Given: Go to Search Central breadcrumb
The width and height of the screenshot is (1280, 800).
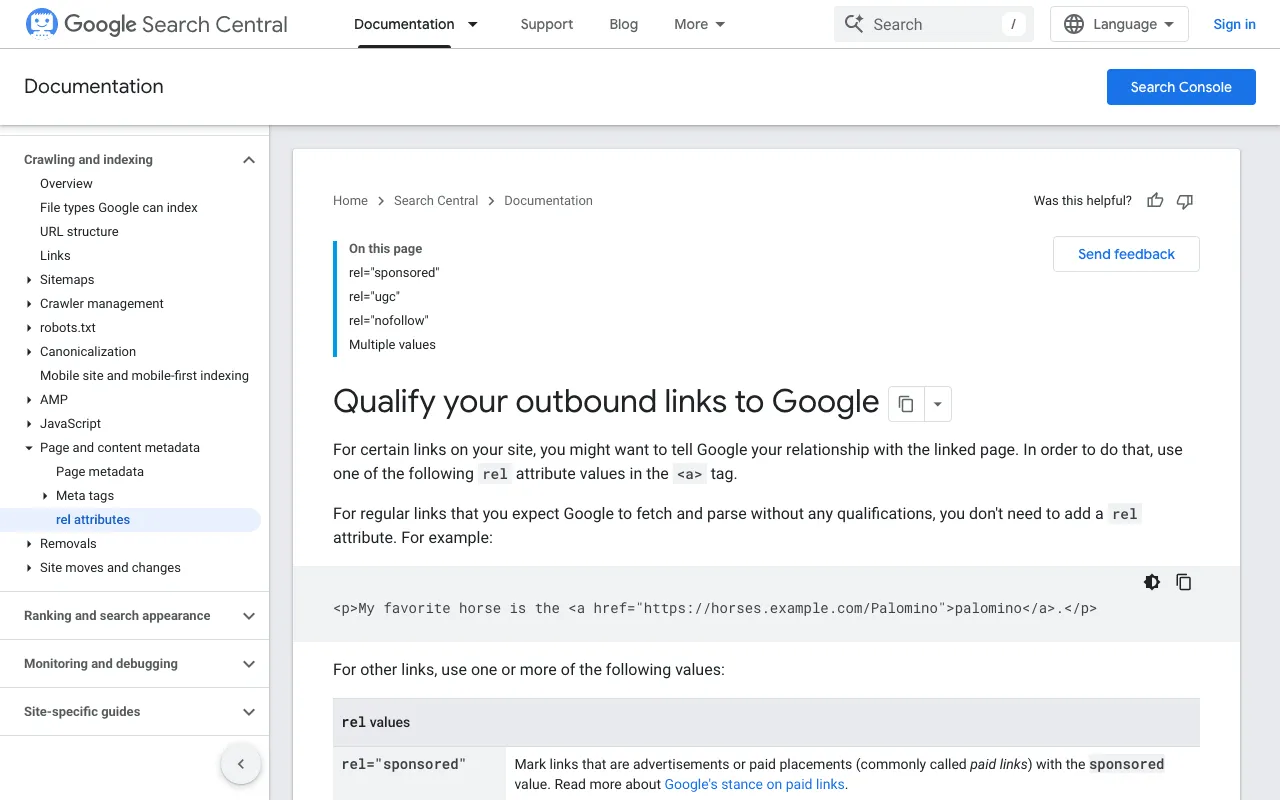Looking at the screenshot, I should 436,201.
